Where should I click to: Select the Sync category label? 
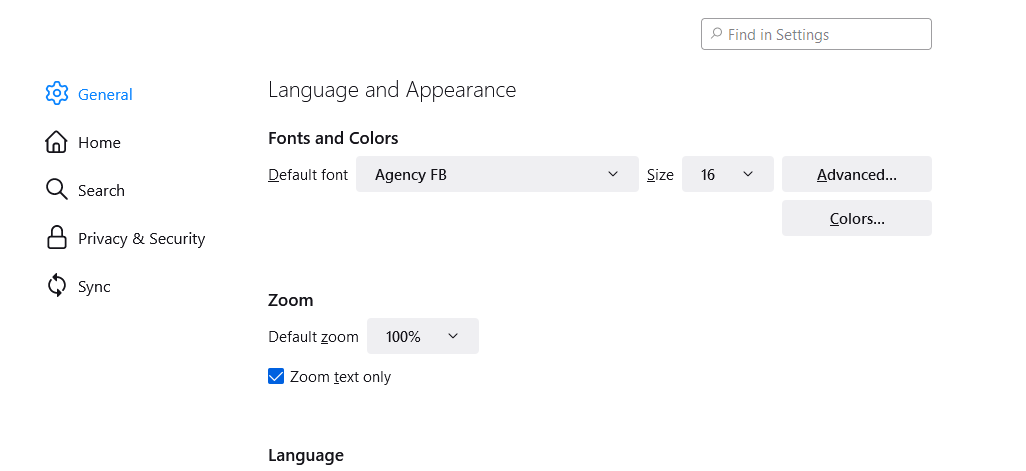tap(94, 287)
